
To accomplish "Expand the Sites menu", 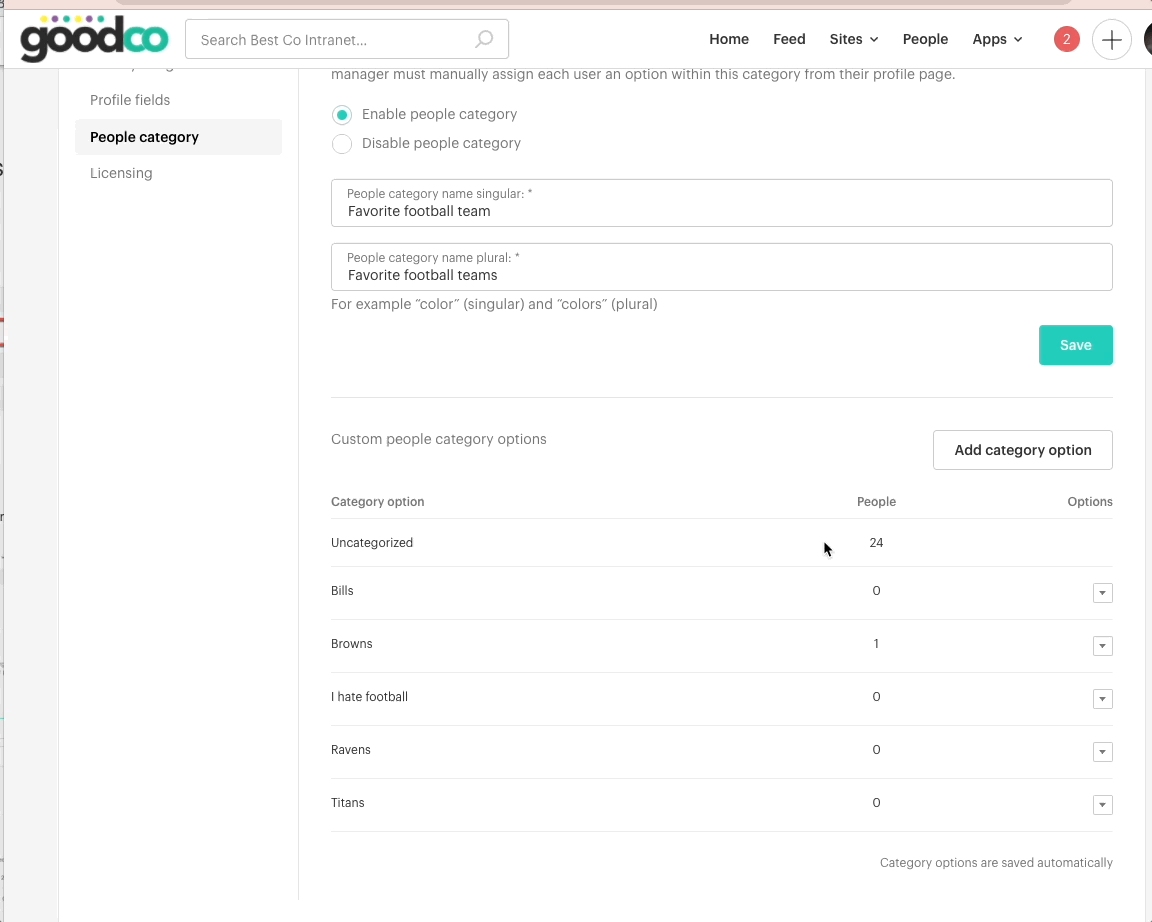I will [853, 39].
